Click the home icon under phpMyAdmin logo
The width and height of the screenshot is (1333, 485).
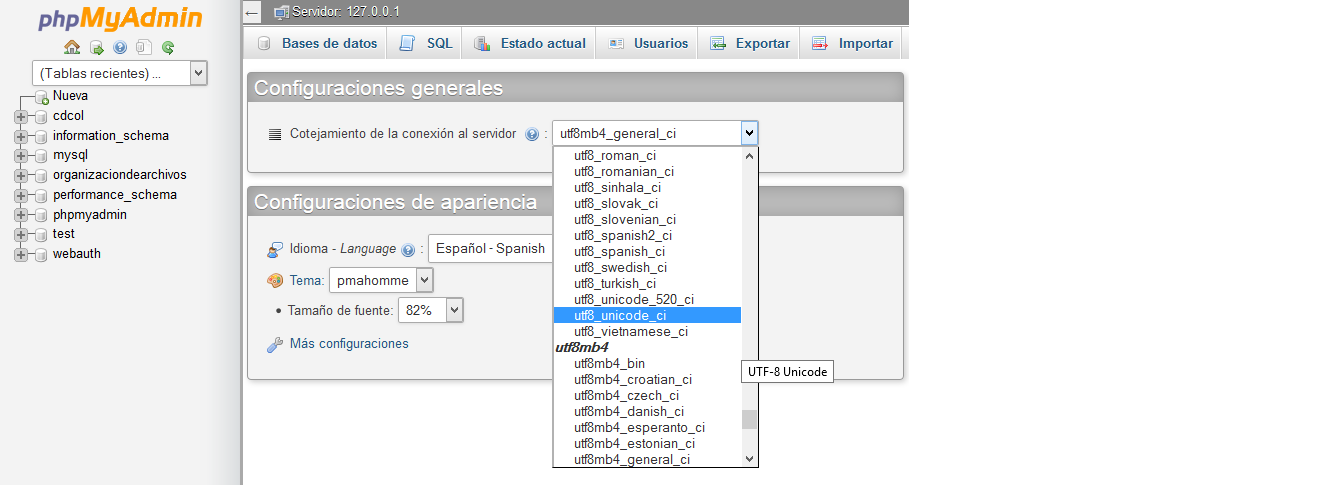(72, 47)
